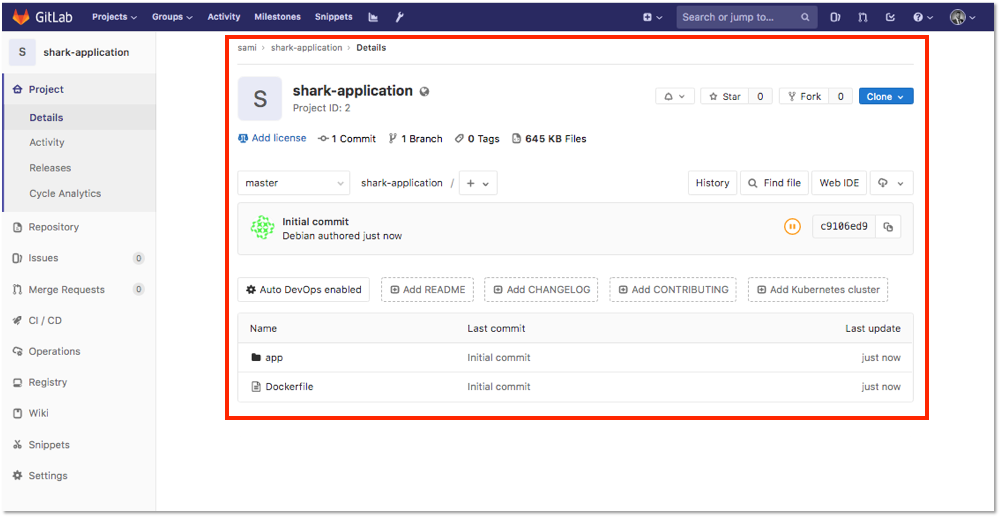Image resolution: width=1001 pixels, height=518 pixels.
Task: Star the project
Action: [x=725, y=96]
